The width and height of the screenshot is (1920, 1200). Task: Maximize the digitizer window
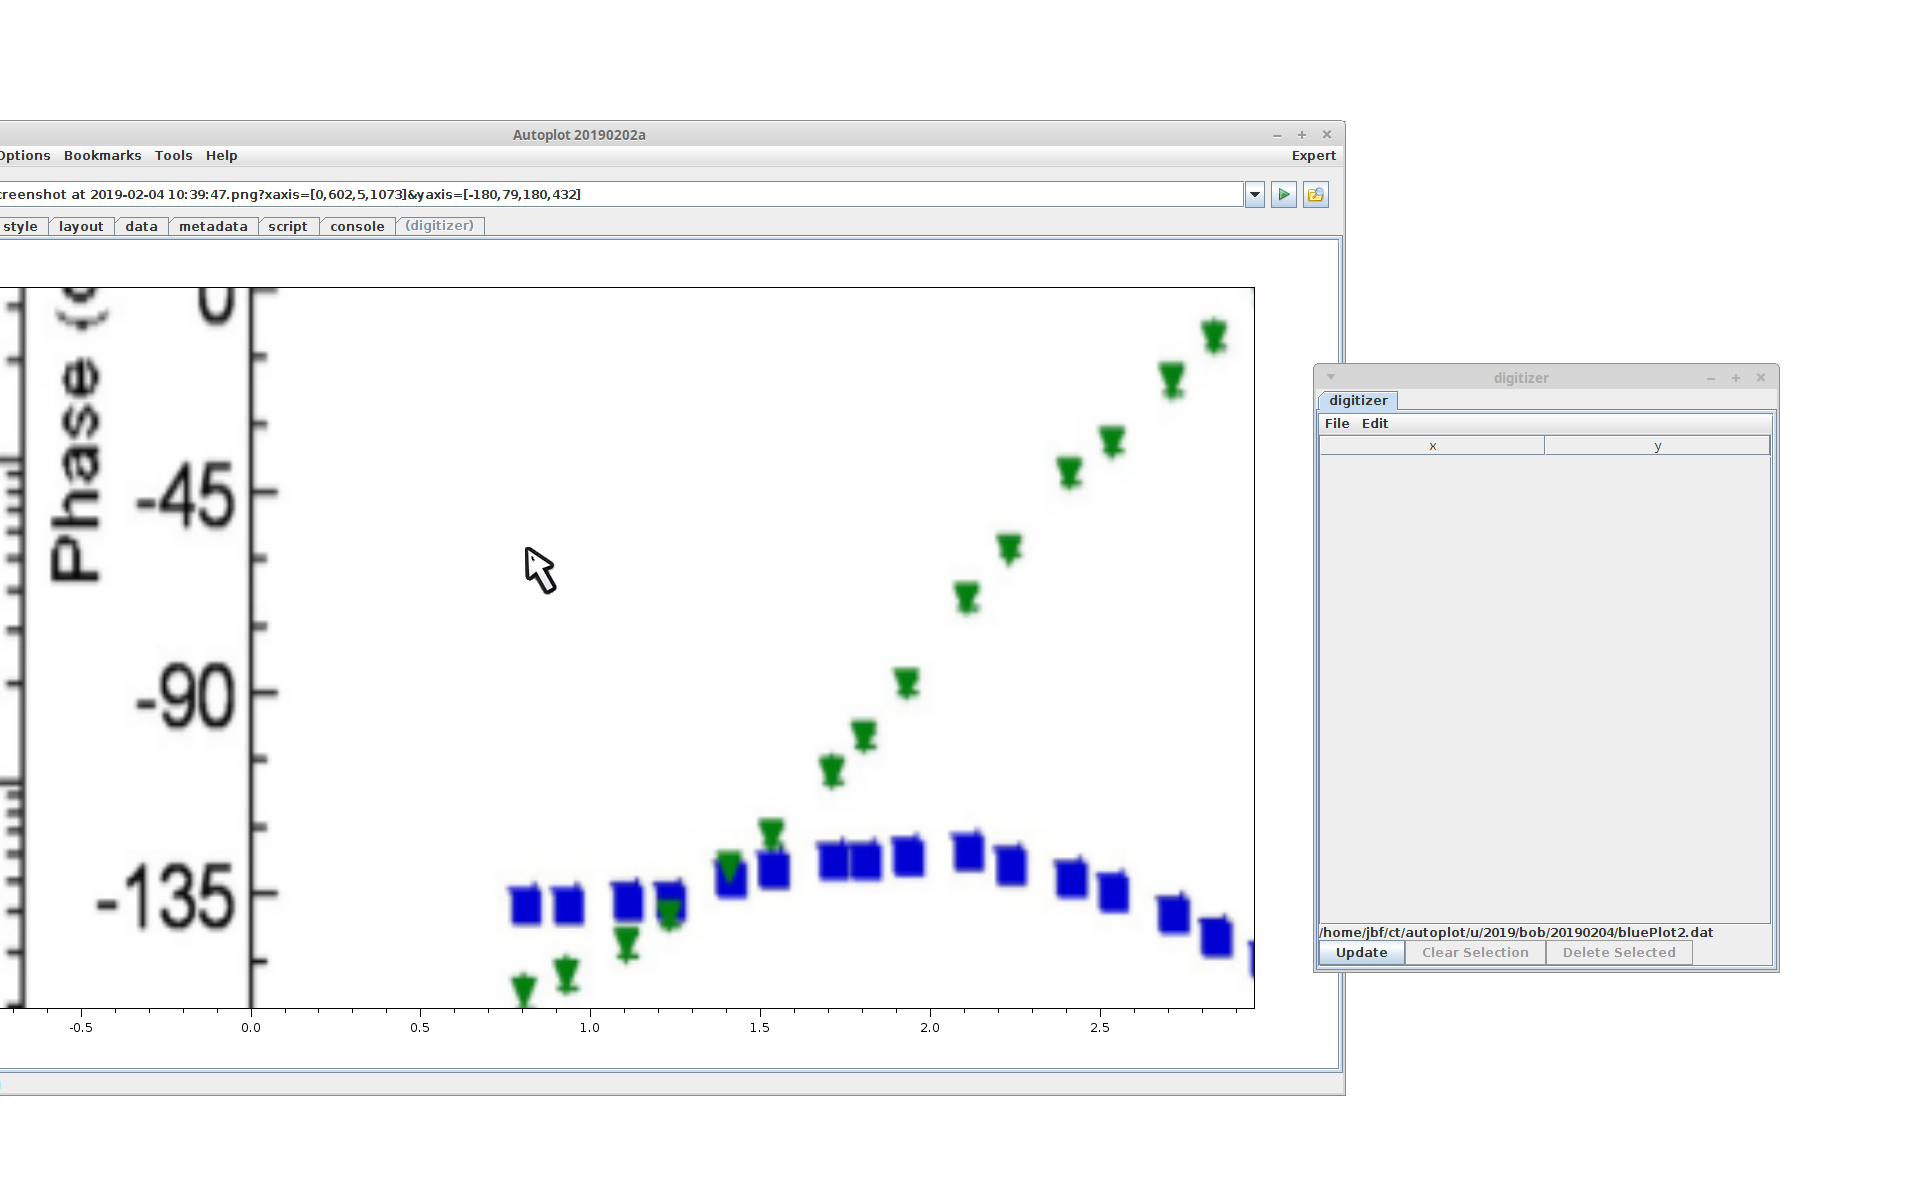[1736, 378]
